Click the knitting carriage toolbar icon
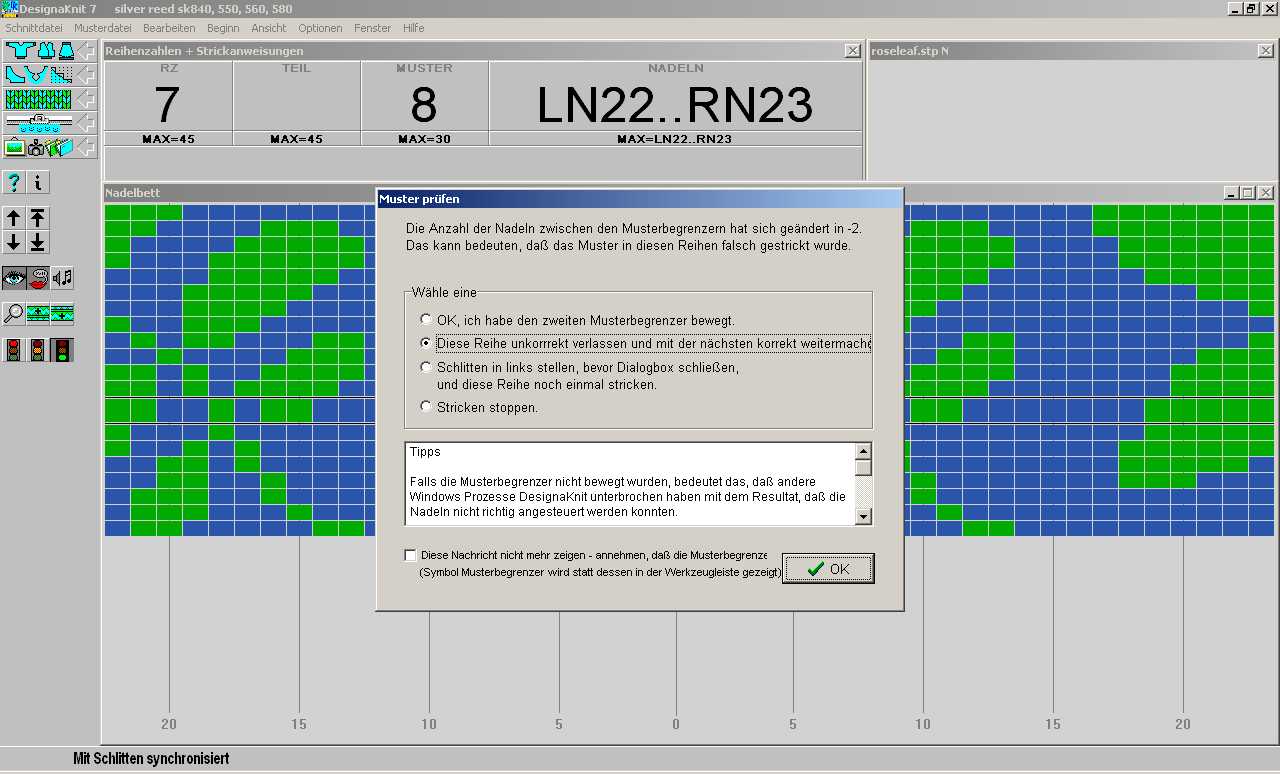The image size is (1280, 774). point(39,123)
